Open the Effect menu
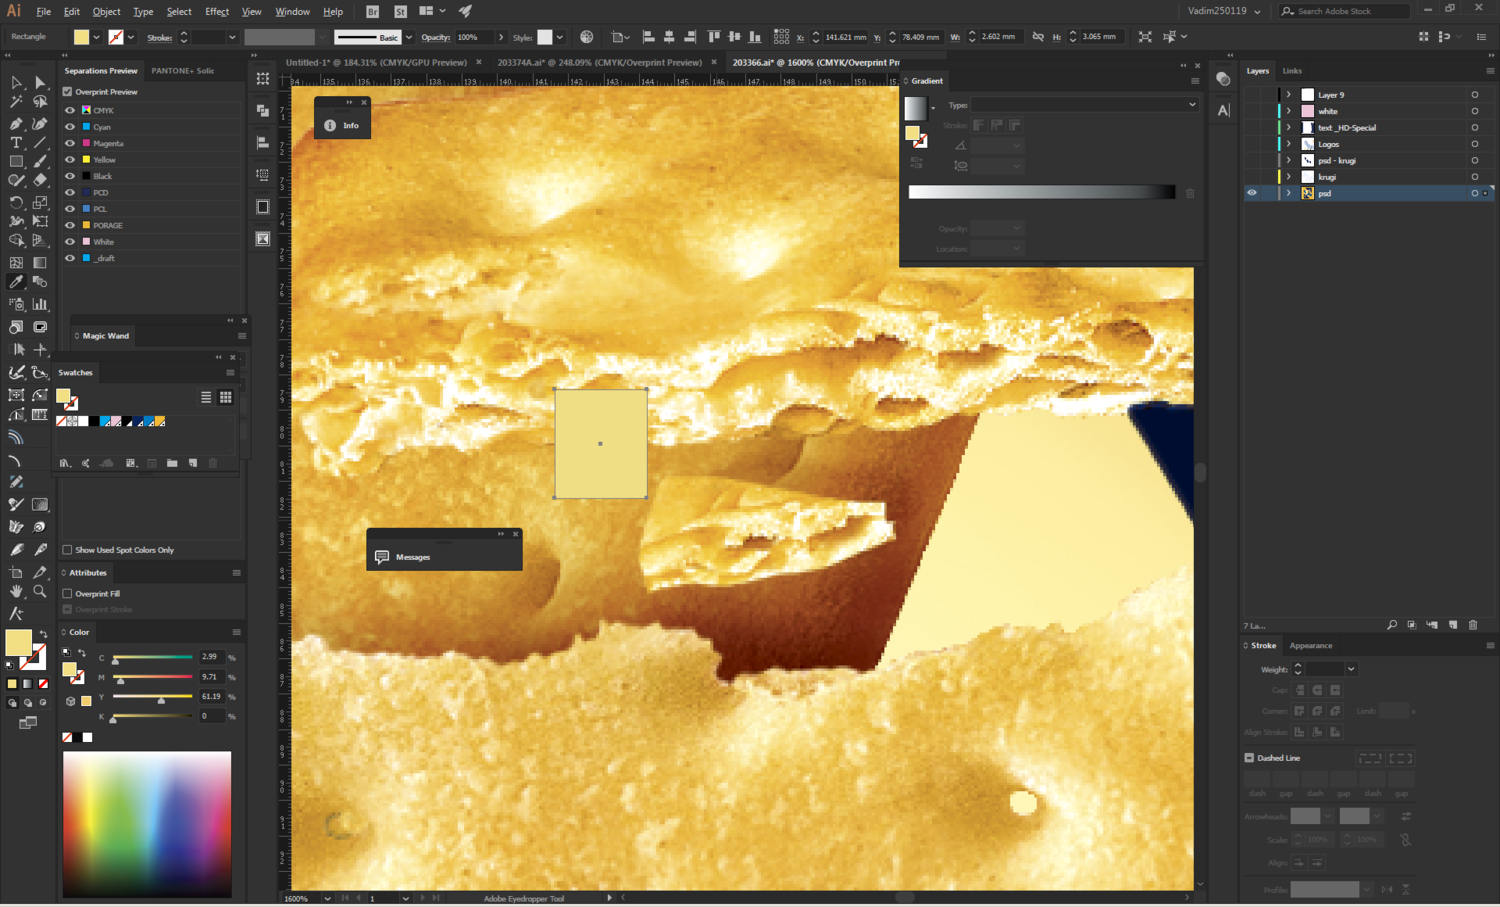Viewport: 1500px width, 907px height. [x=217, y=12]
